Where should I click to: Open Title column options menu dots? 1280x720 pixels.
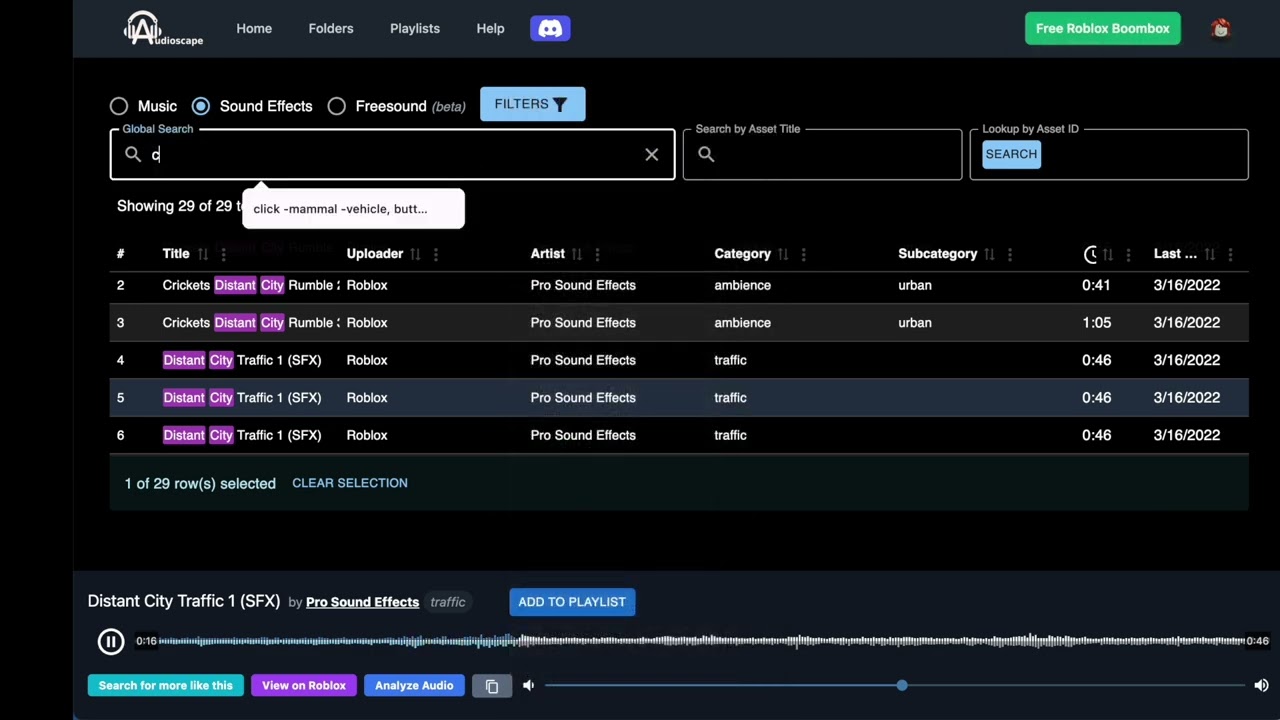click(223, 254)
